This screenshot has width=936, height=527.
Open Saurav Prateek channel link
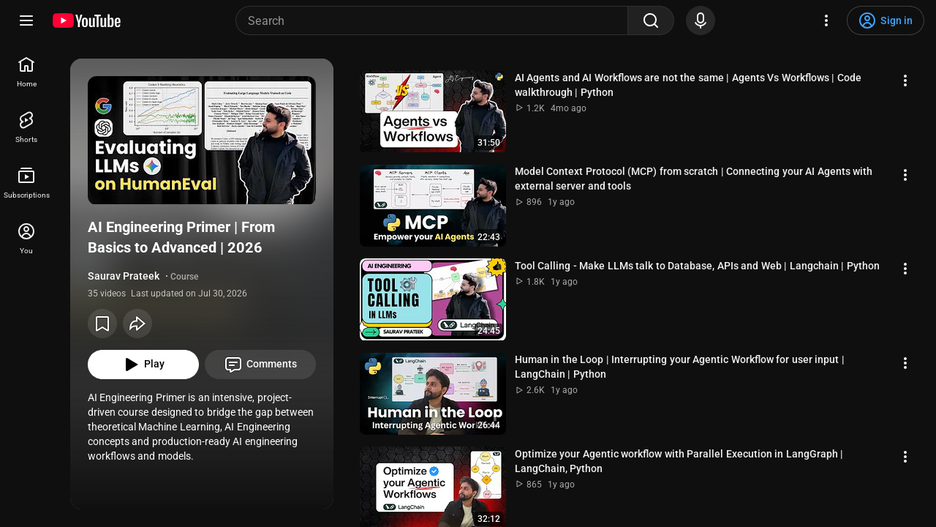pyautogui.click(x=124, y=276)
